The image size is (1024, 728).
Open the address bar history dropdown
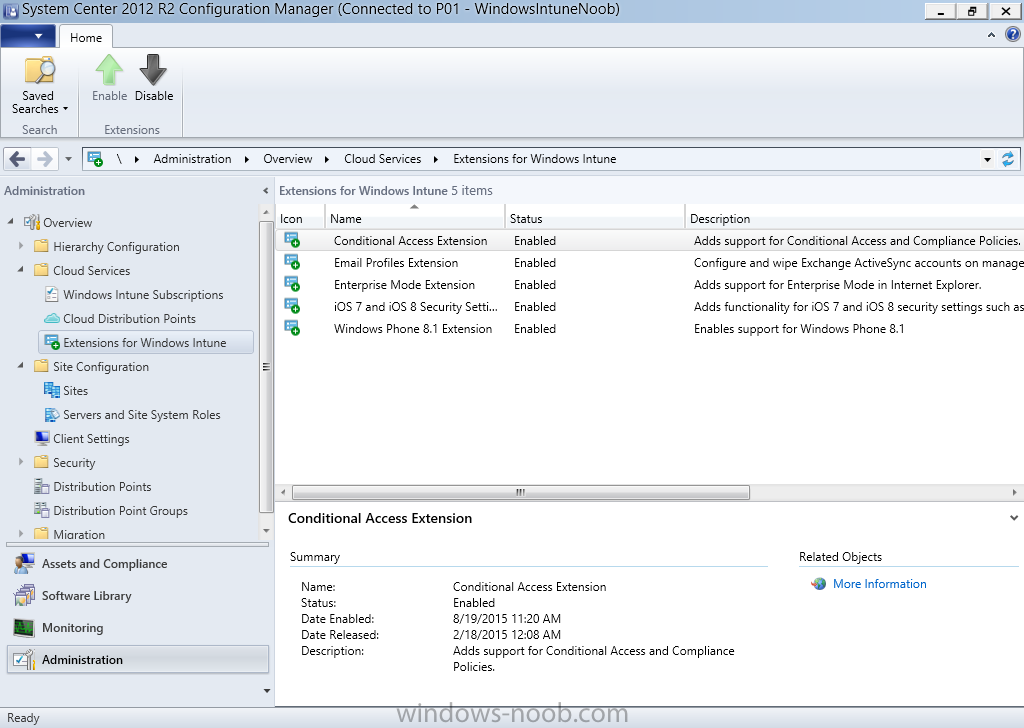click(987, 159)
